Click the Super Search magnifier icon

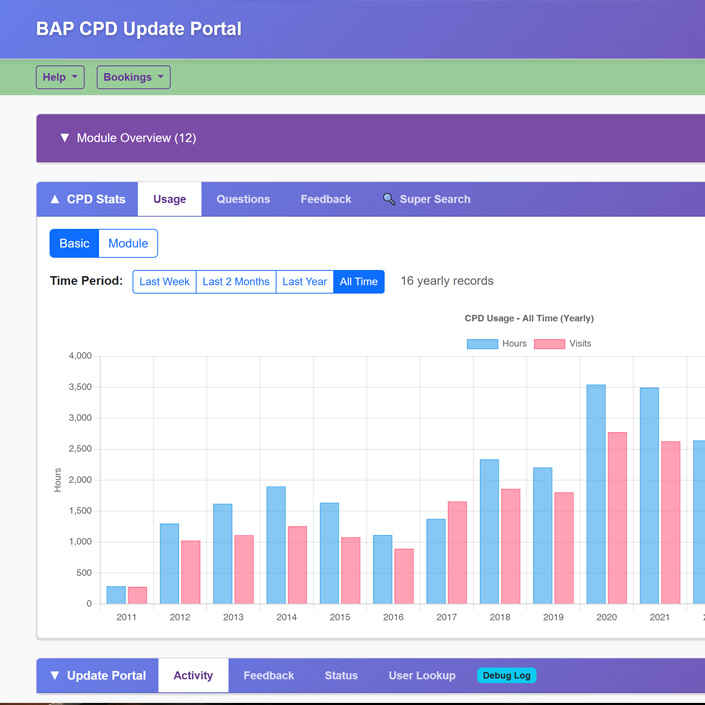point(389,199)
